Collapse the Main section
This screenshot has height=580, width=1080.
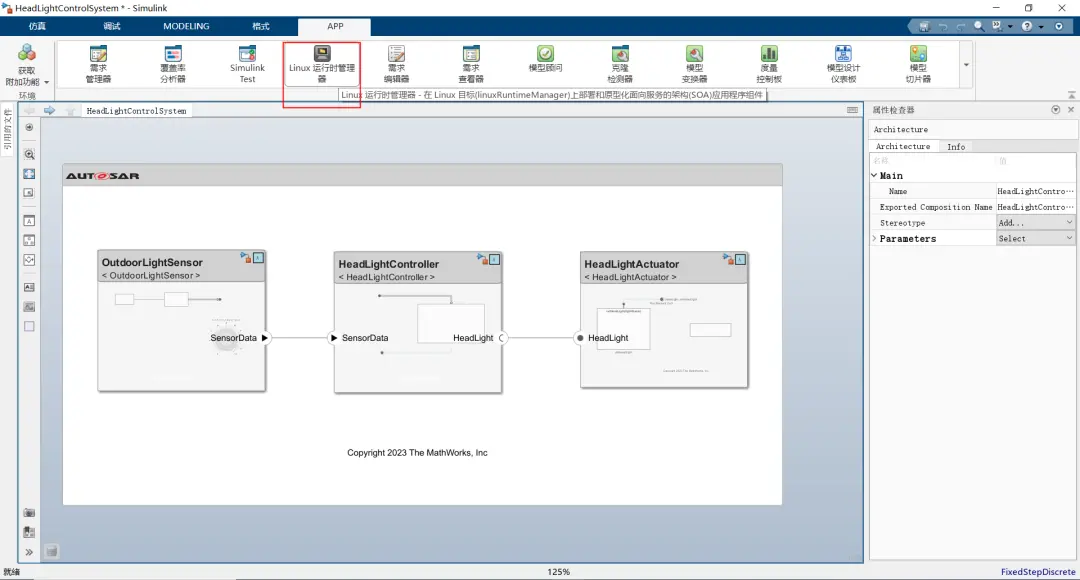pos(874,176)
